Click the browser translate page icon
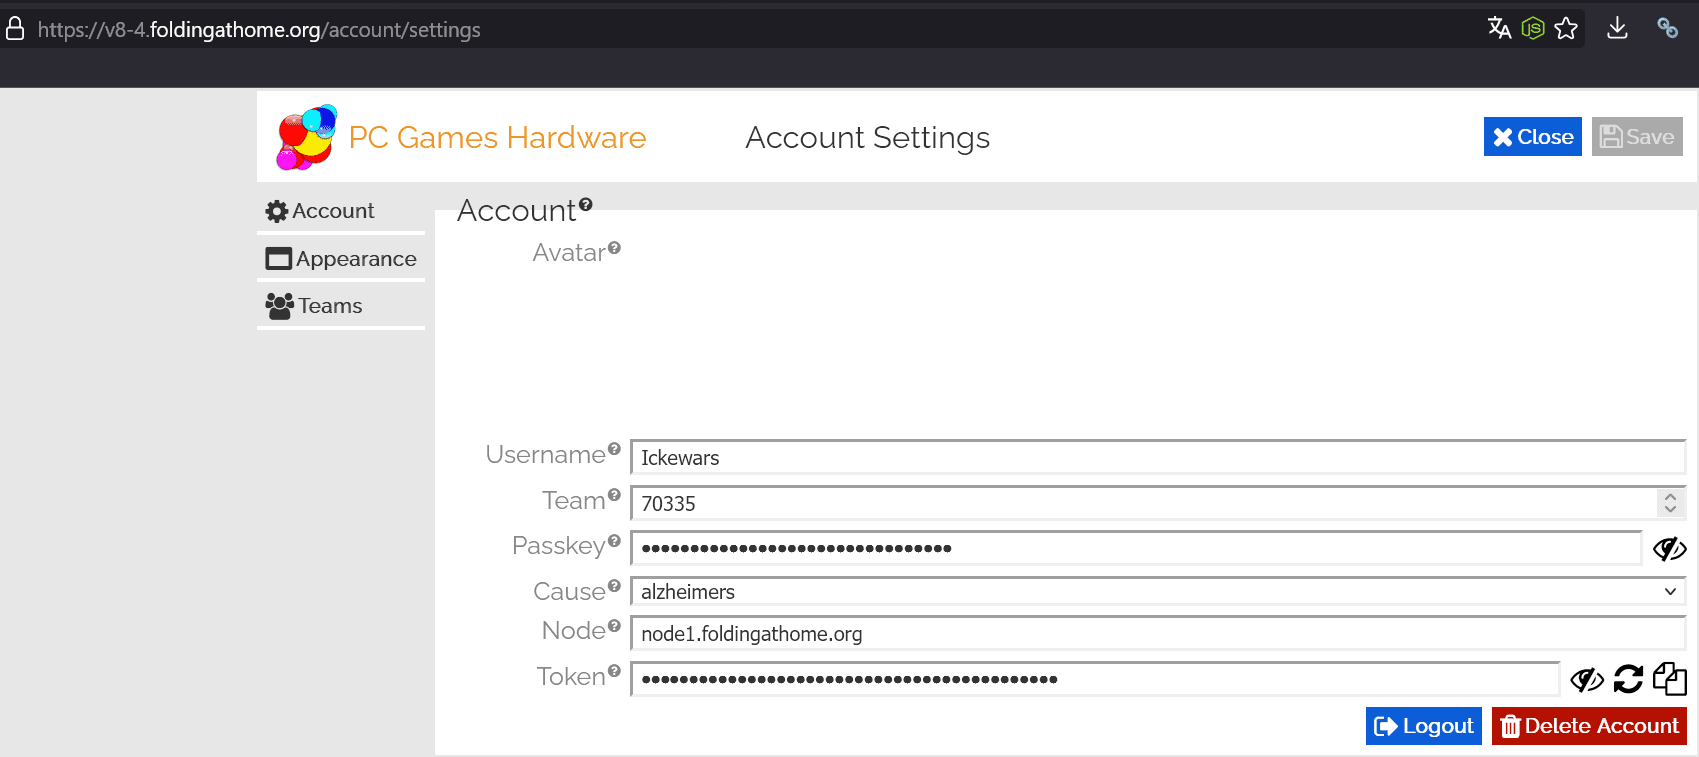This screenshot has height=757, width=1699. (x=1499, y=28)
